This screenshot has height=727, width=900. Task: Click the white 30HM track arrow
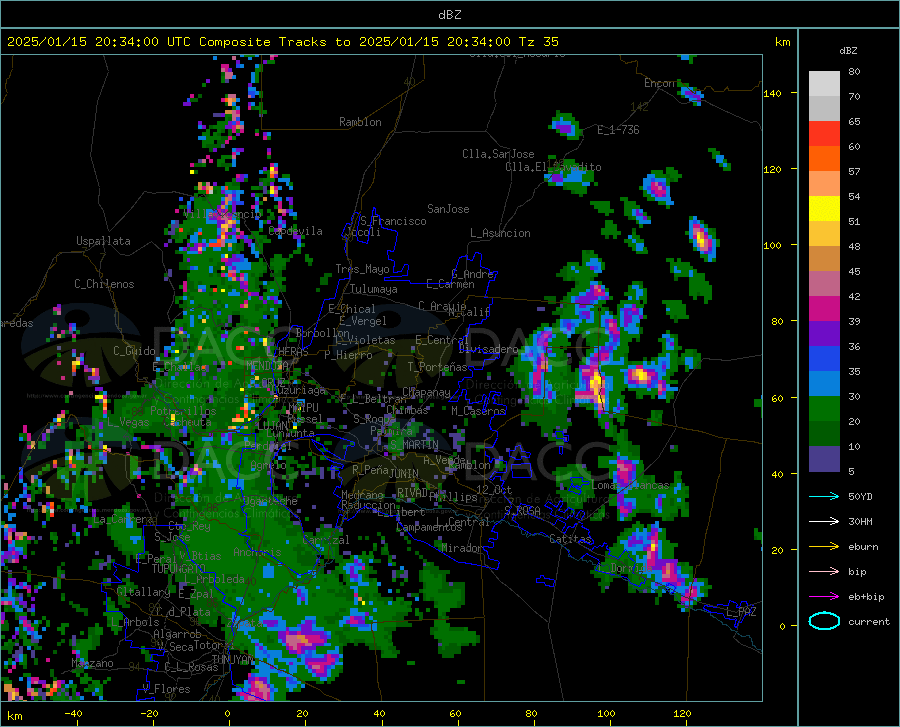coord(824,521)
